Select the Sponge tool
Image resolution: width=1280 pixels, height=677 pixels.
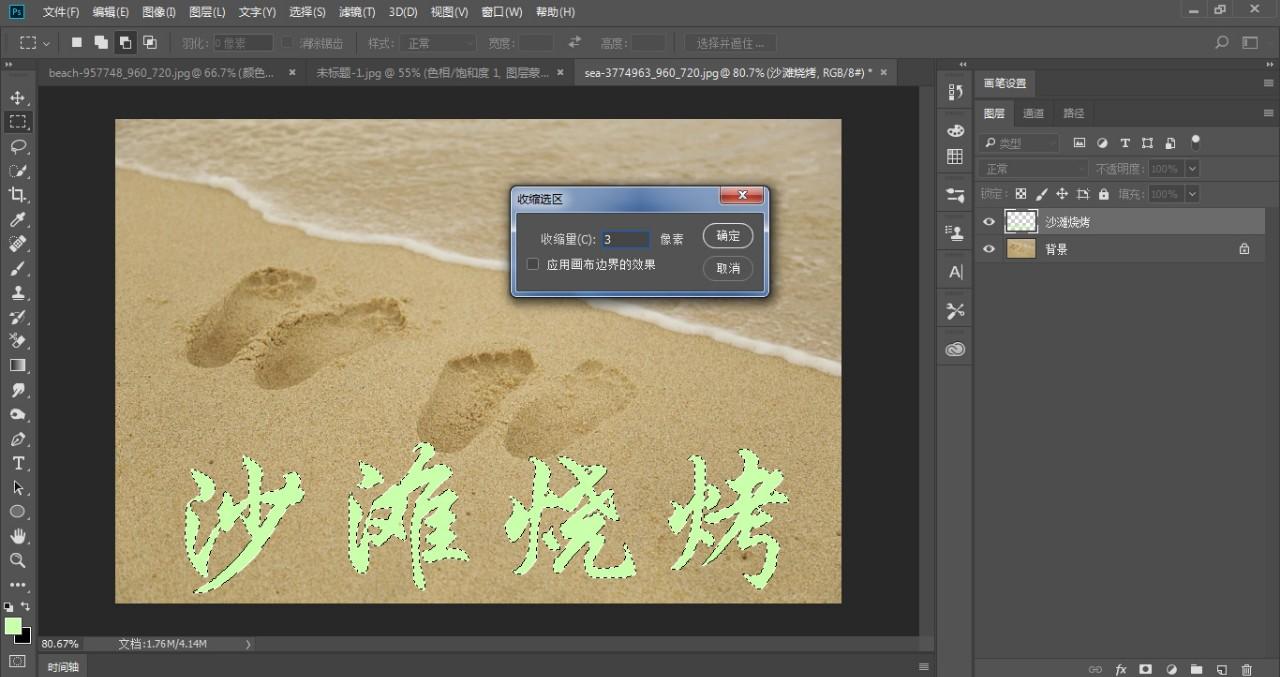click(x=18, y=414)
